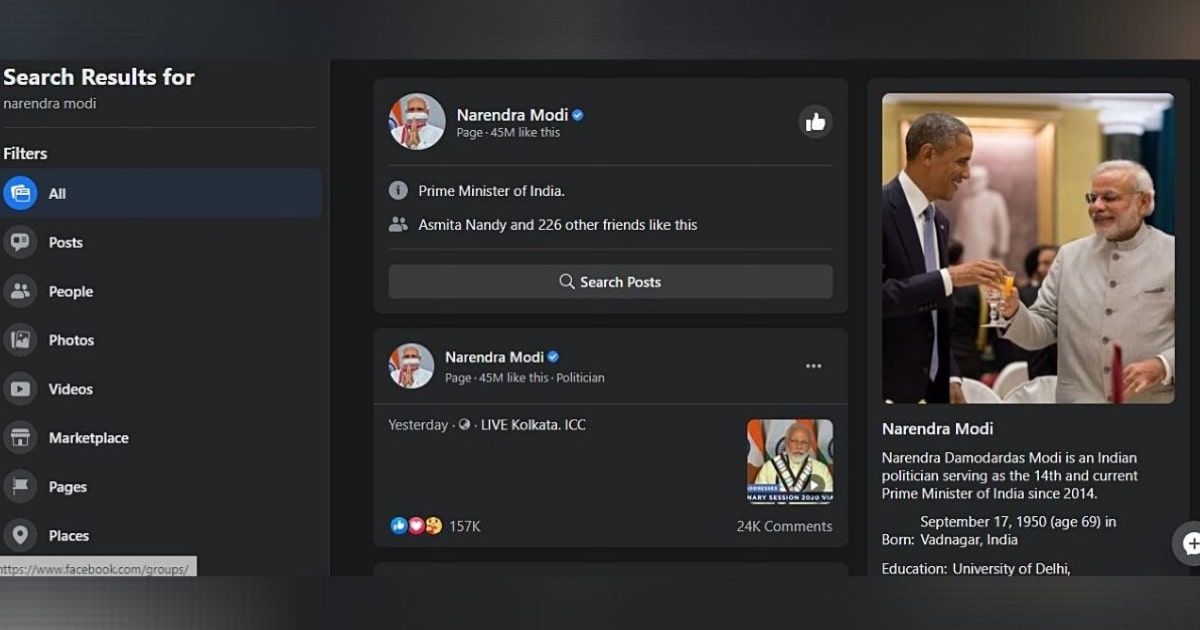This screenshot has height=630, width=1200.
Task: View the 24K Comments link
Action: [x=784, y=526]
